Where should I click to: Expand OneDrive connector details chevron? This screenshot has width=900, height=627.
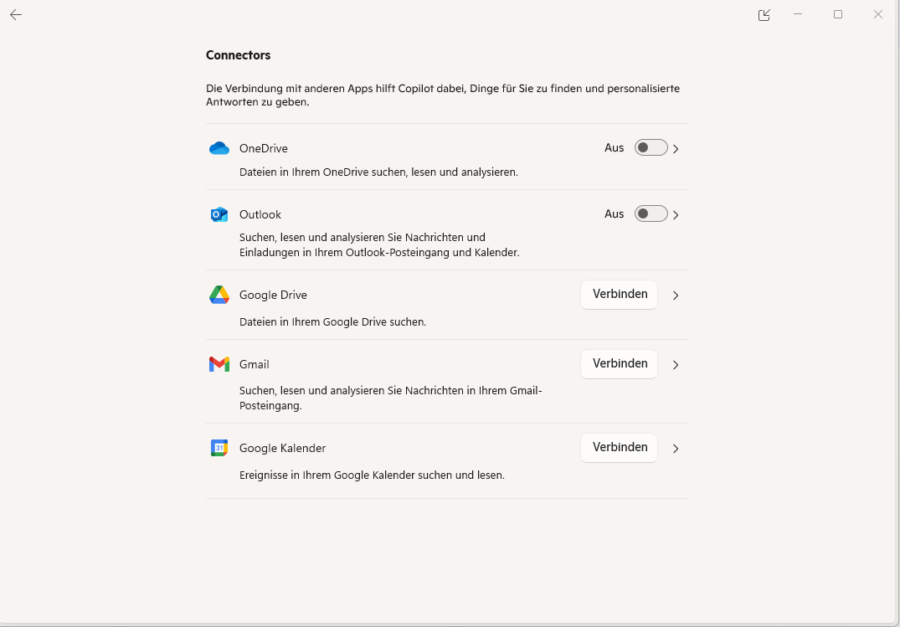[676, 149]
